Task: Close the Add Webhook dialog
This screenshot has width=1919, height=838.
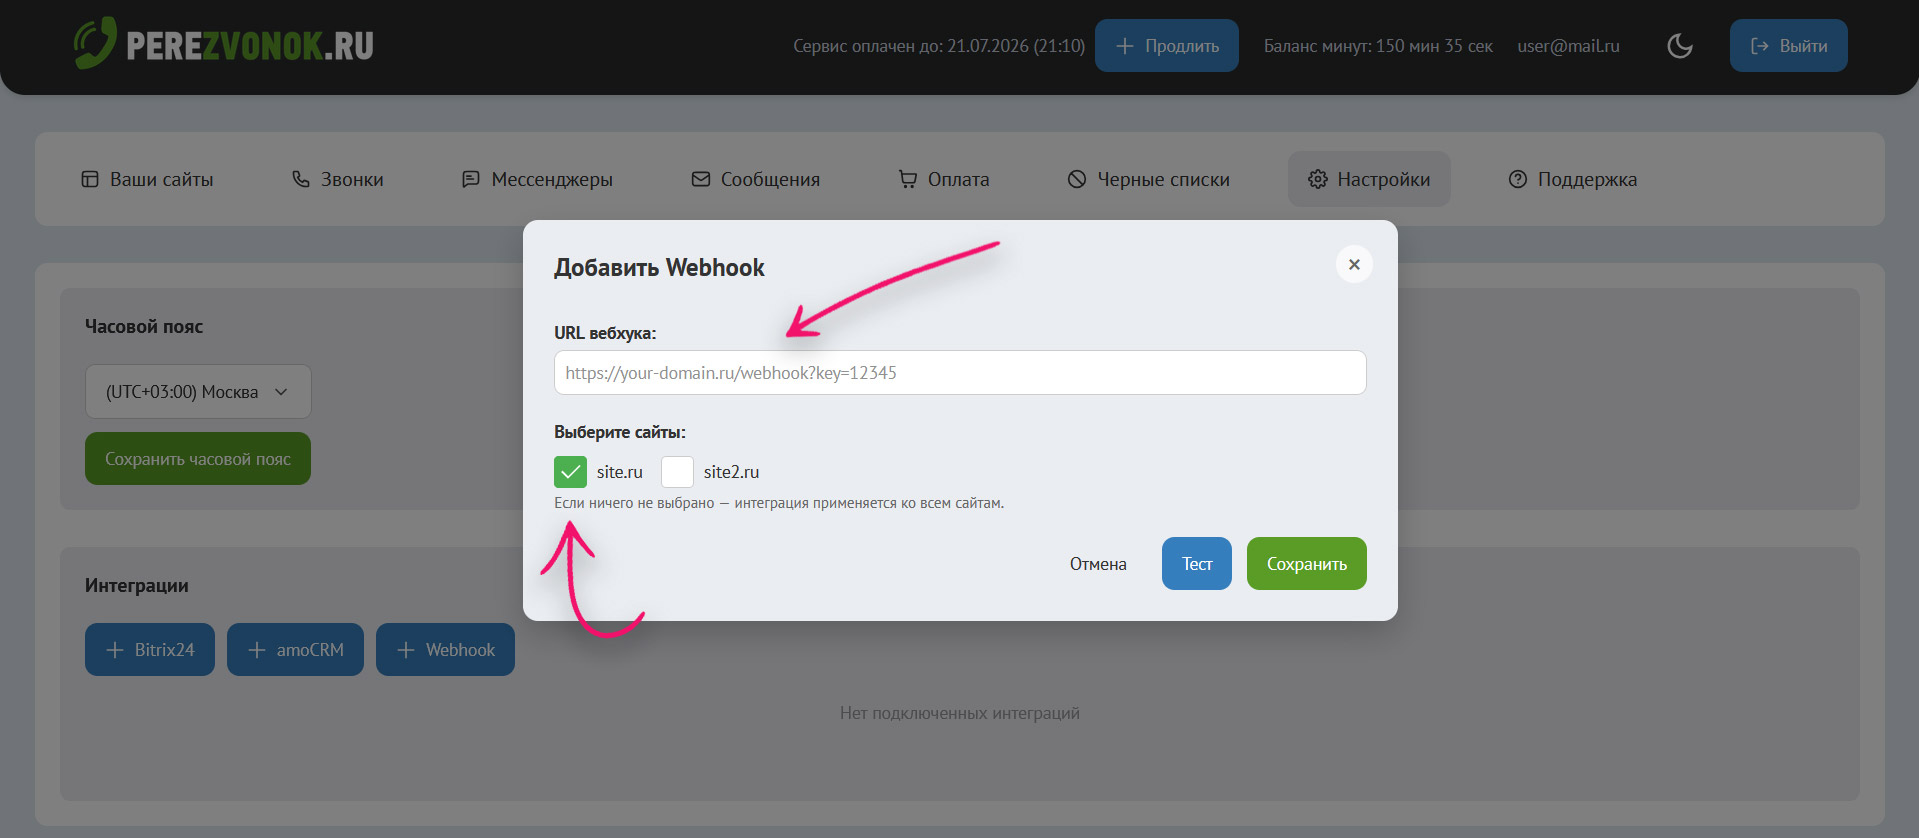Action: (1353, 265)
